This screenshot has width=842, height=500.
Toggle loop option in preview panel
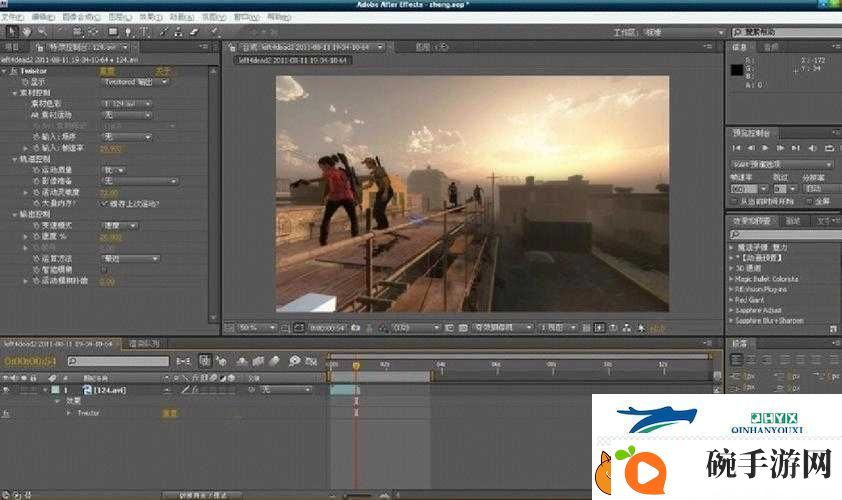click(x=830, y=148)
